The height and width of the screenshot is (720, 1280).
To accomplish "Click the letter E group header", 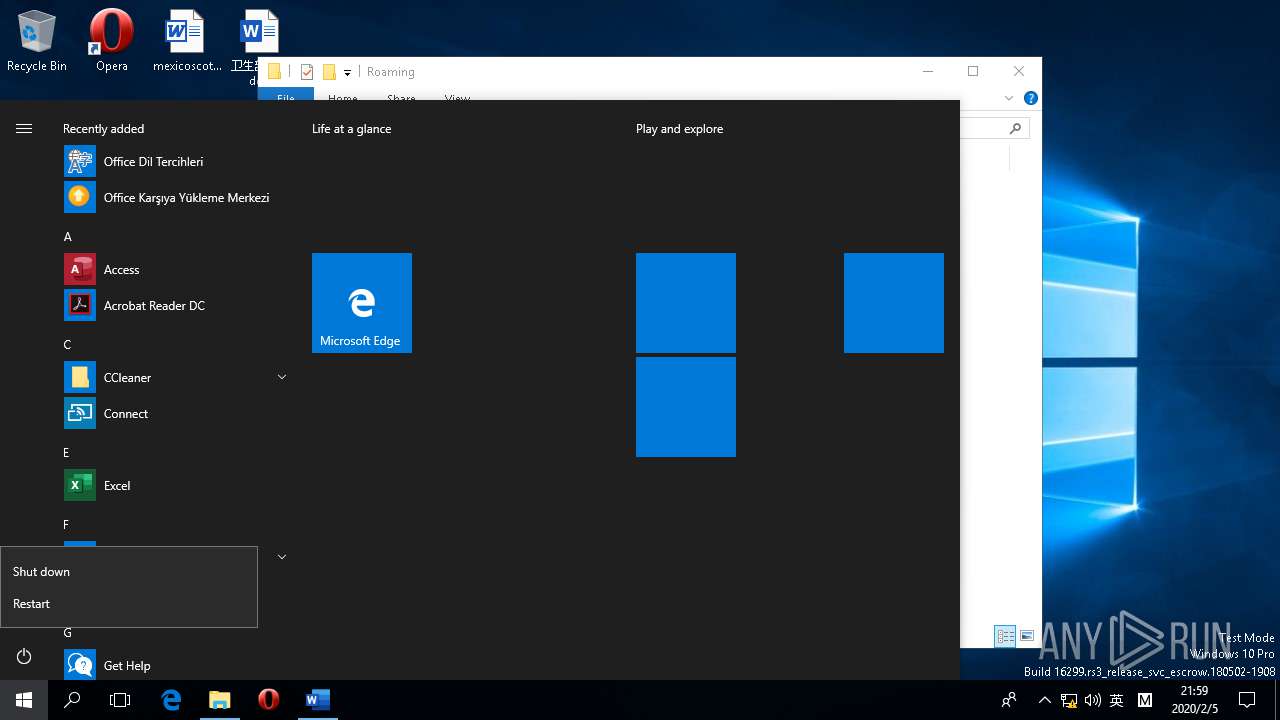I will [67, 453].
